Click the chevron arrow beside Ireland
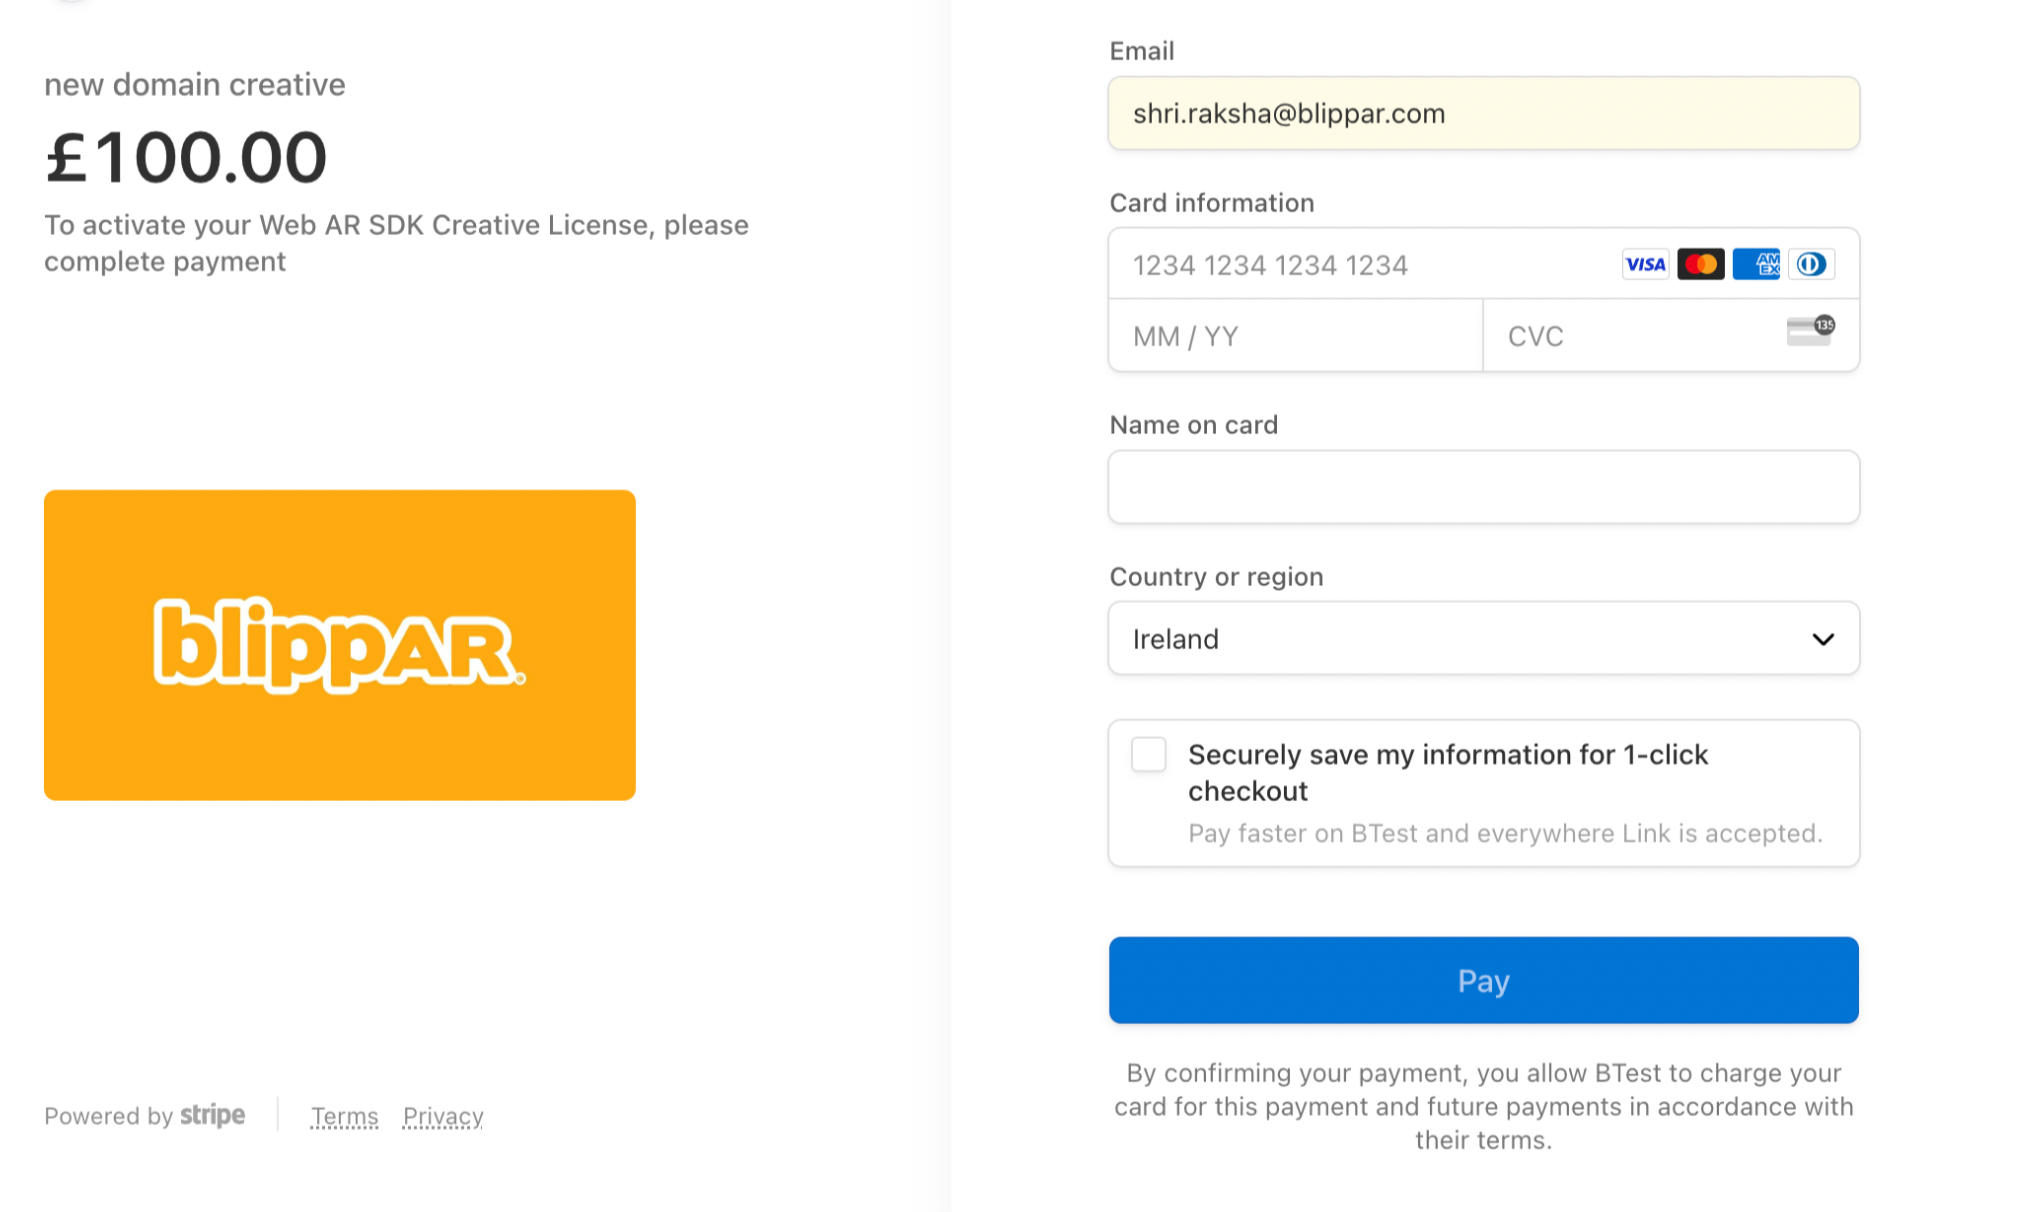 (x=1823, y=639)
